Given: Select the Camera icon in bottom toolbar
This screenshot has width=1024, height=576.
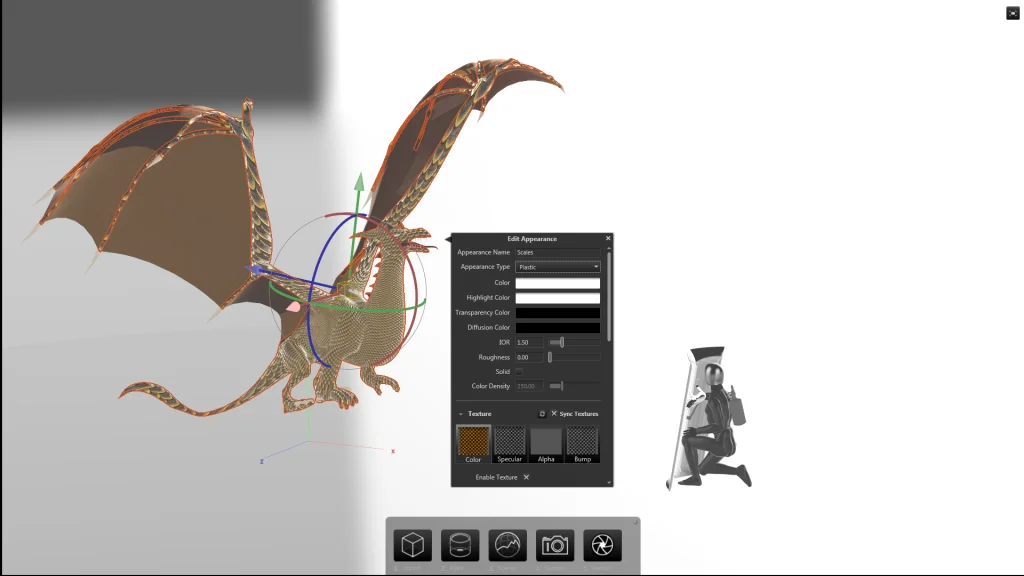Looking at the screenshot, I should pyautogui.click(x=555, y=545).
